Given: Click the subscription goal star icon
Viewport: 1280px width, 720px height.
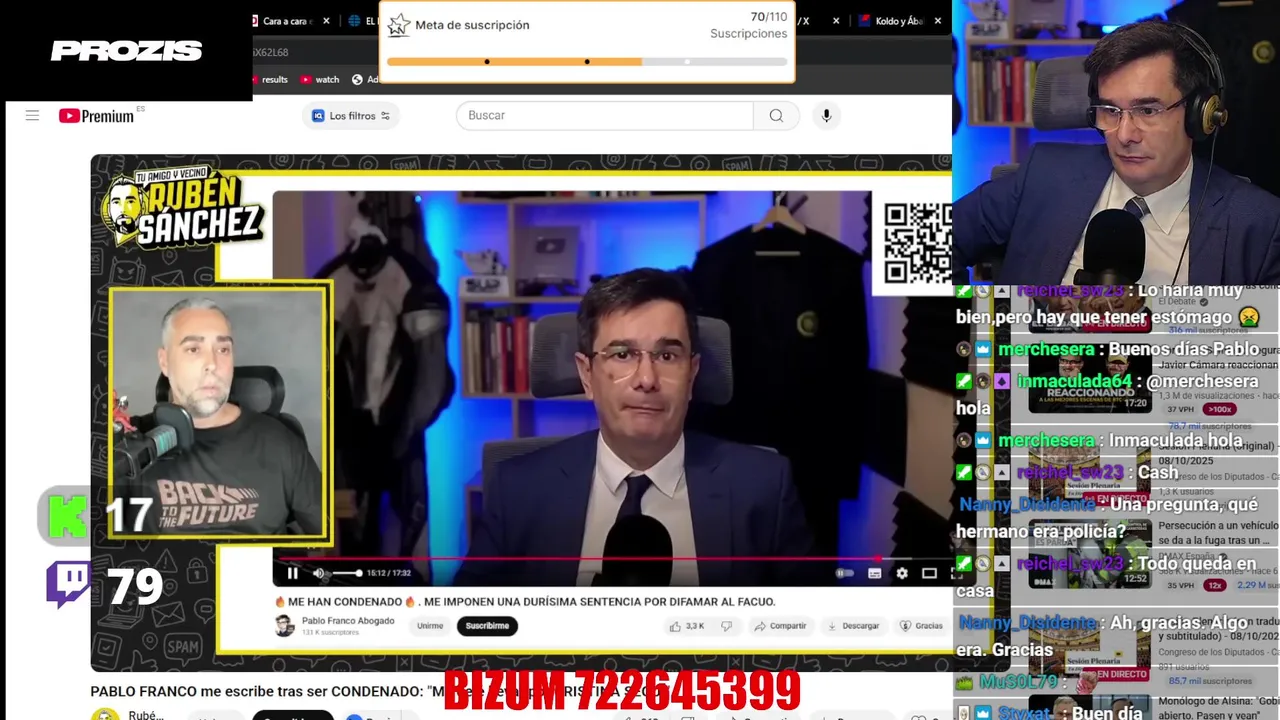Looking at the screenshot, I should [398, 25].
